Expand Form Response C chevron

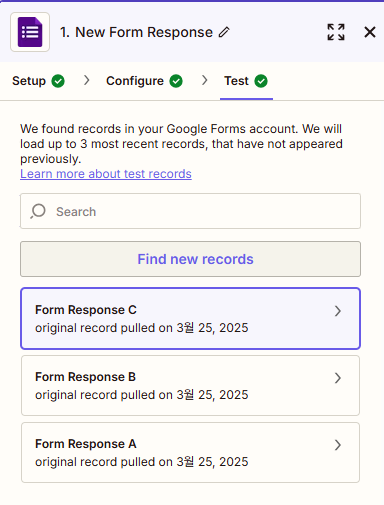(x=338, y=311)
